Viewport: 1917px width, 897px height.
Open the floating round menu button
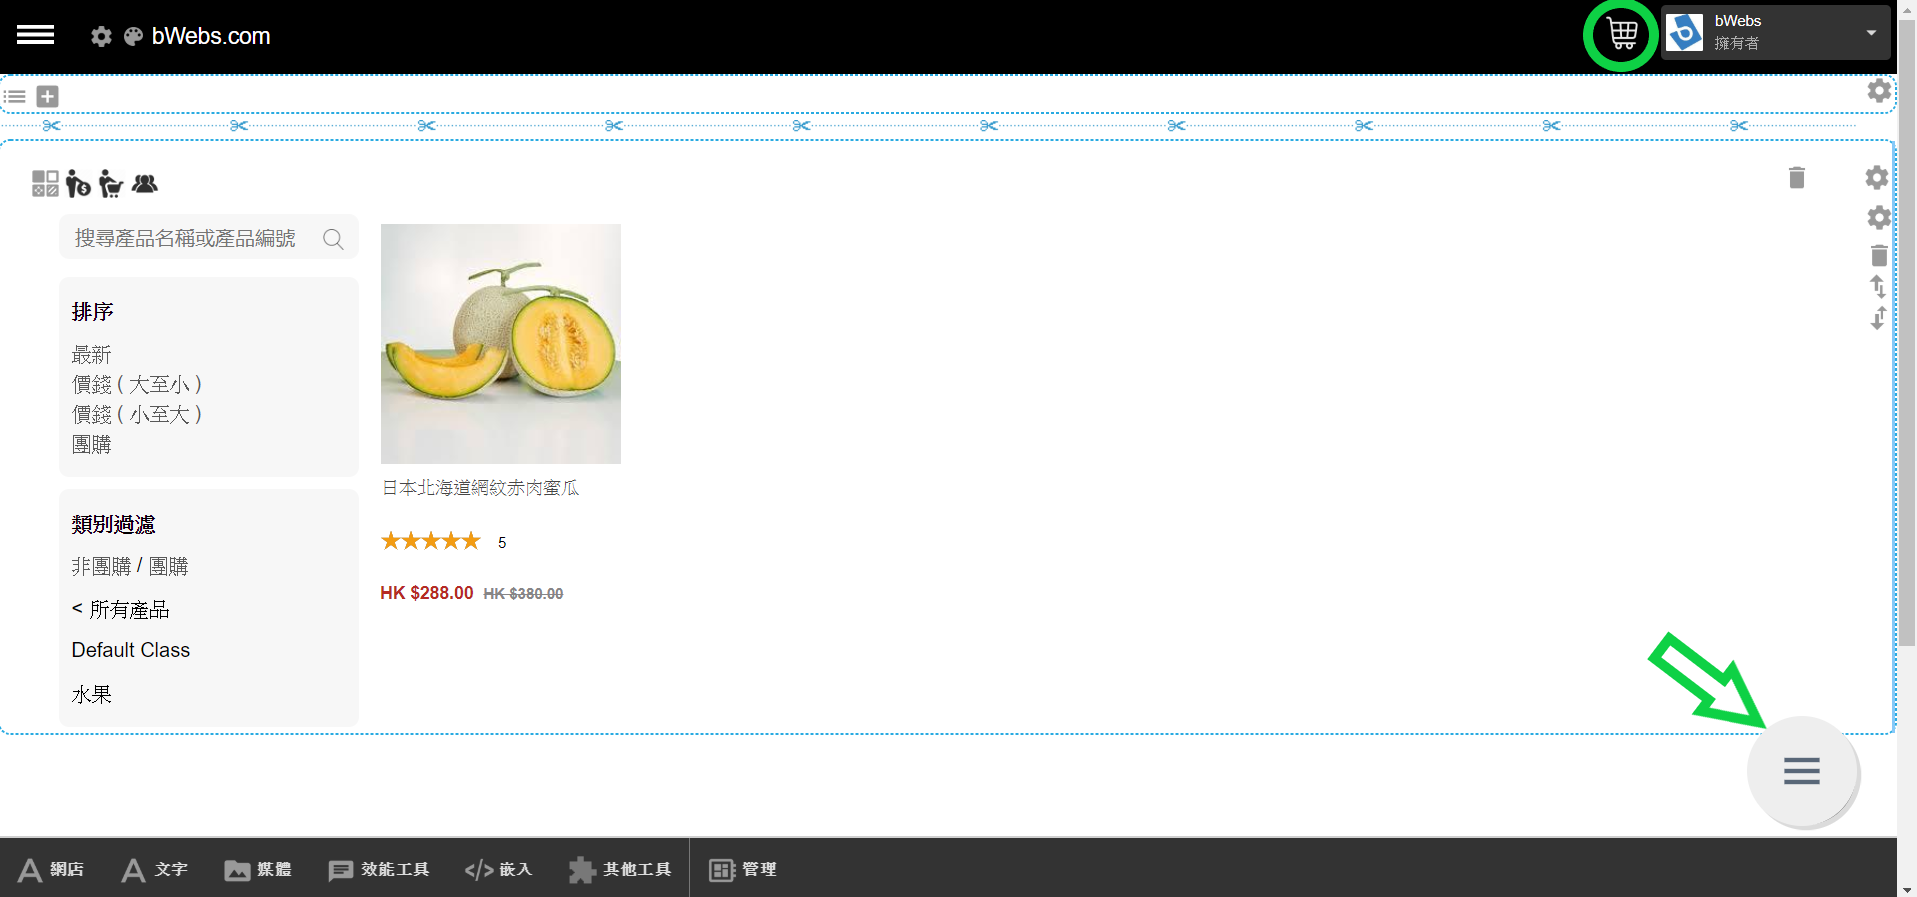pyautogui.click(x=1801, y=771)
